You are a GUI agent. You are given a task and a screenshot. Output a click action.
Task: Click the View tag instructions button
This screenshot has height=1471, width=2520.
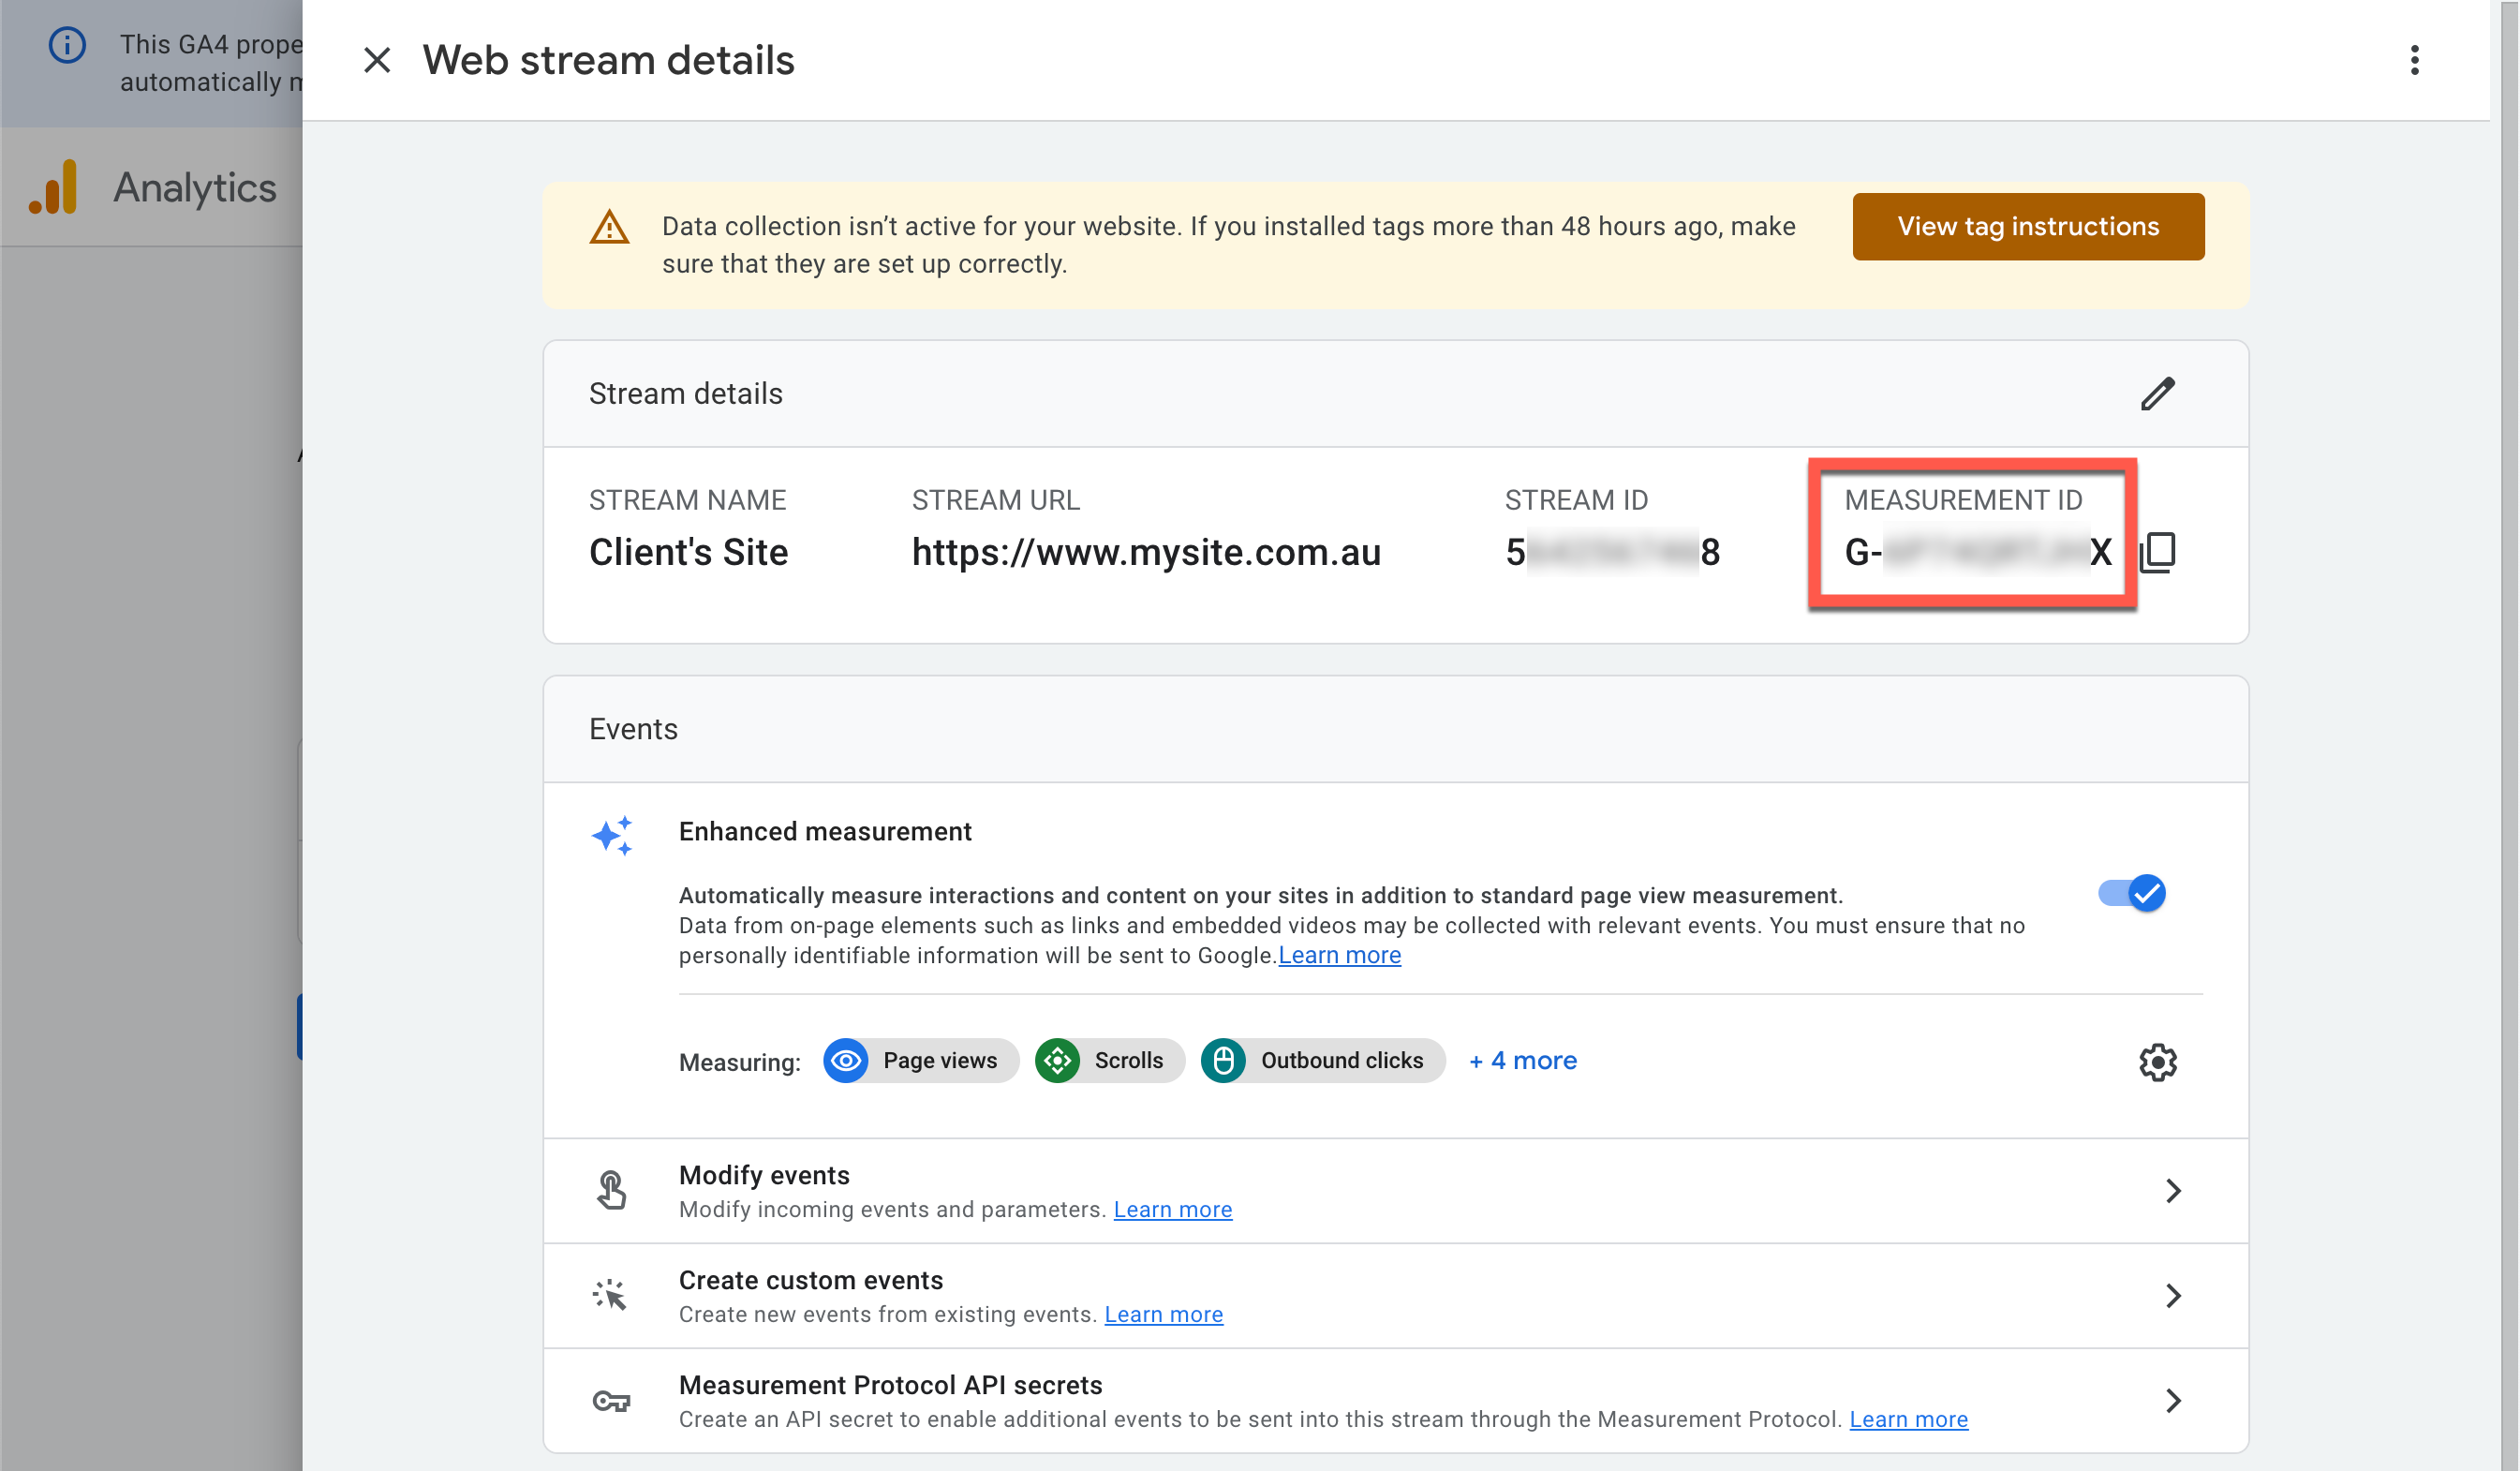click(x=2027, y=227)
